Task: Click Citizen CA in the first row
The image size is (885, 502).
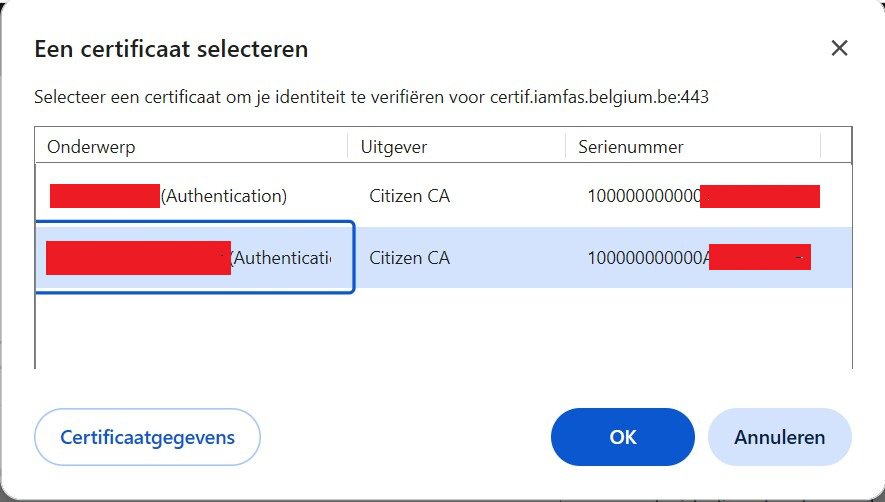Action: point(409,196)
